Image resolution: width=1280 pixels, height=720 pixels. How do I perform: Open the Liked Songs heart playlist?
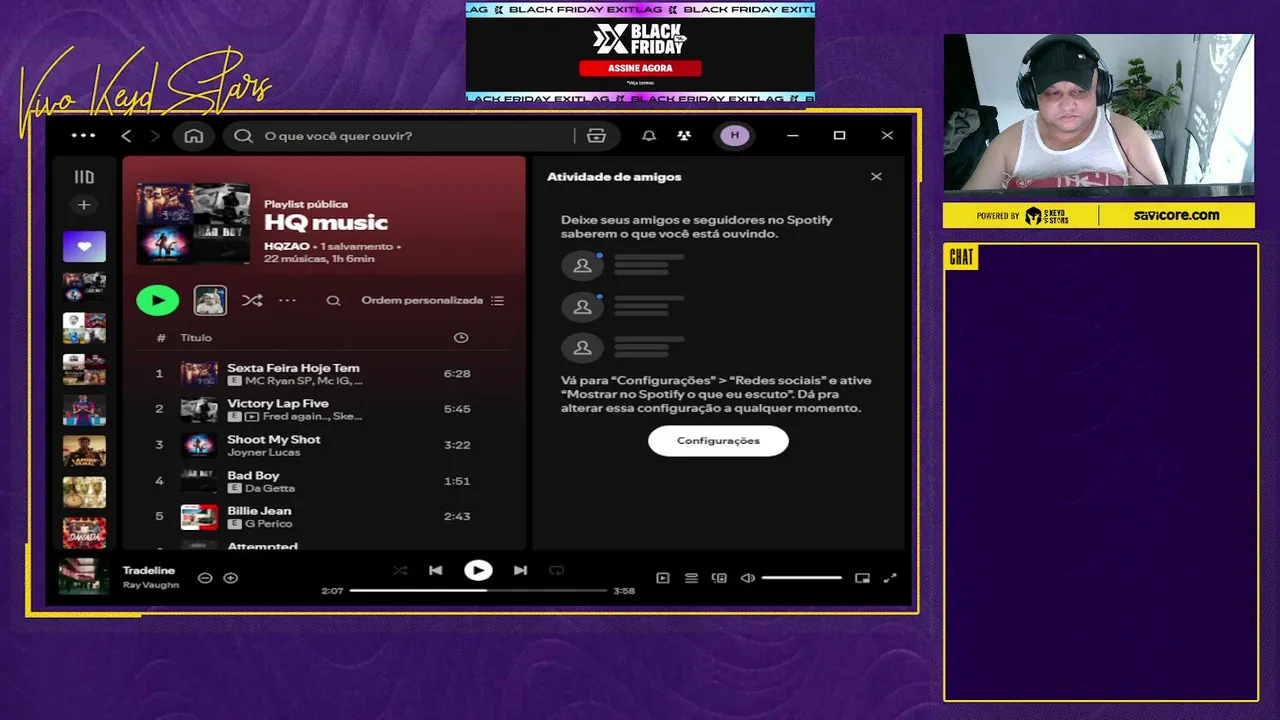pos(84,246)
